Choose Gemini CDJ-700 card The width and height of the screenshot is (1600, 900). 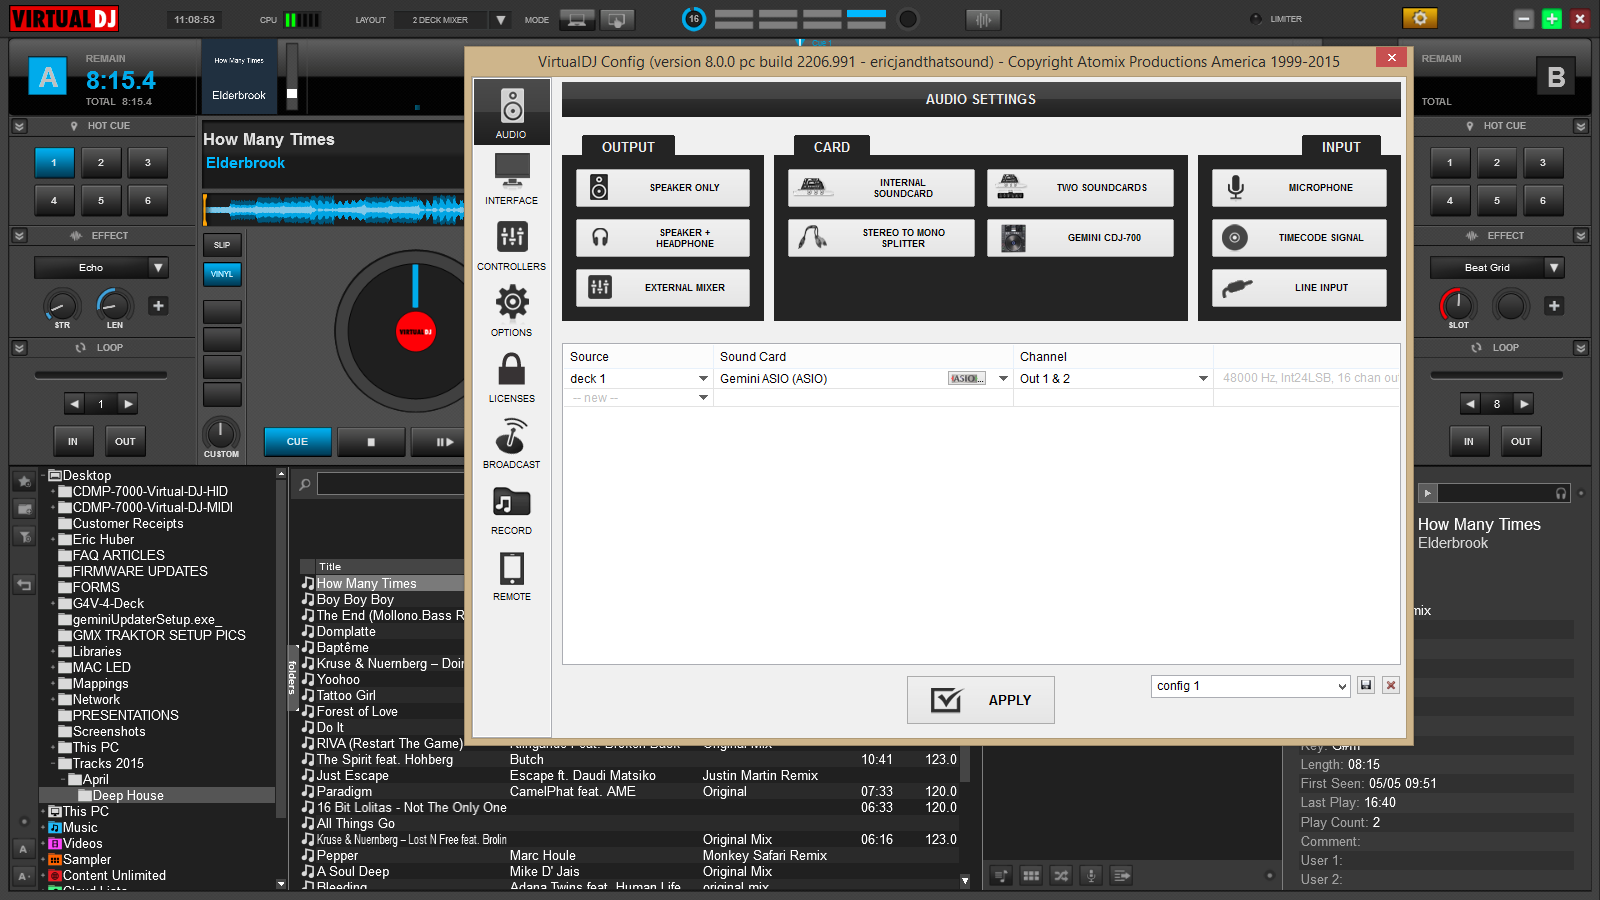pos(1080,238)
